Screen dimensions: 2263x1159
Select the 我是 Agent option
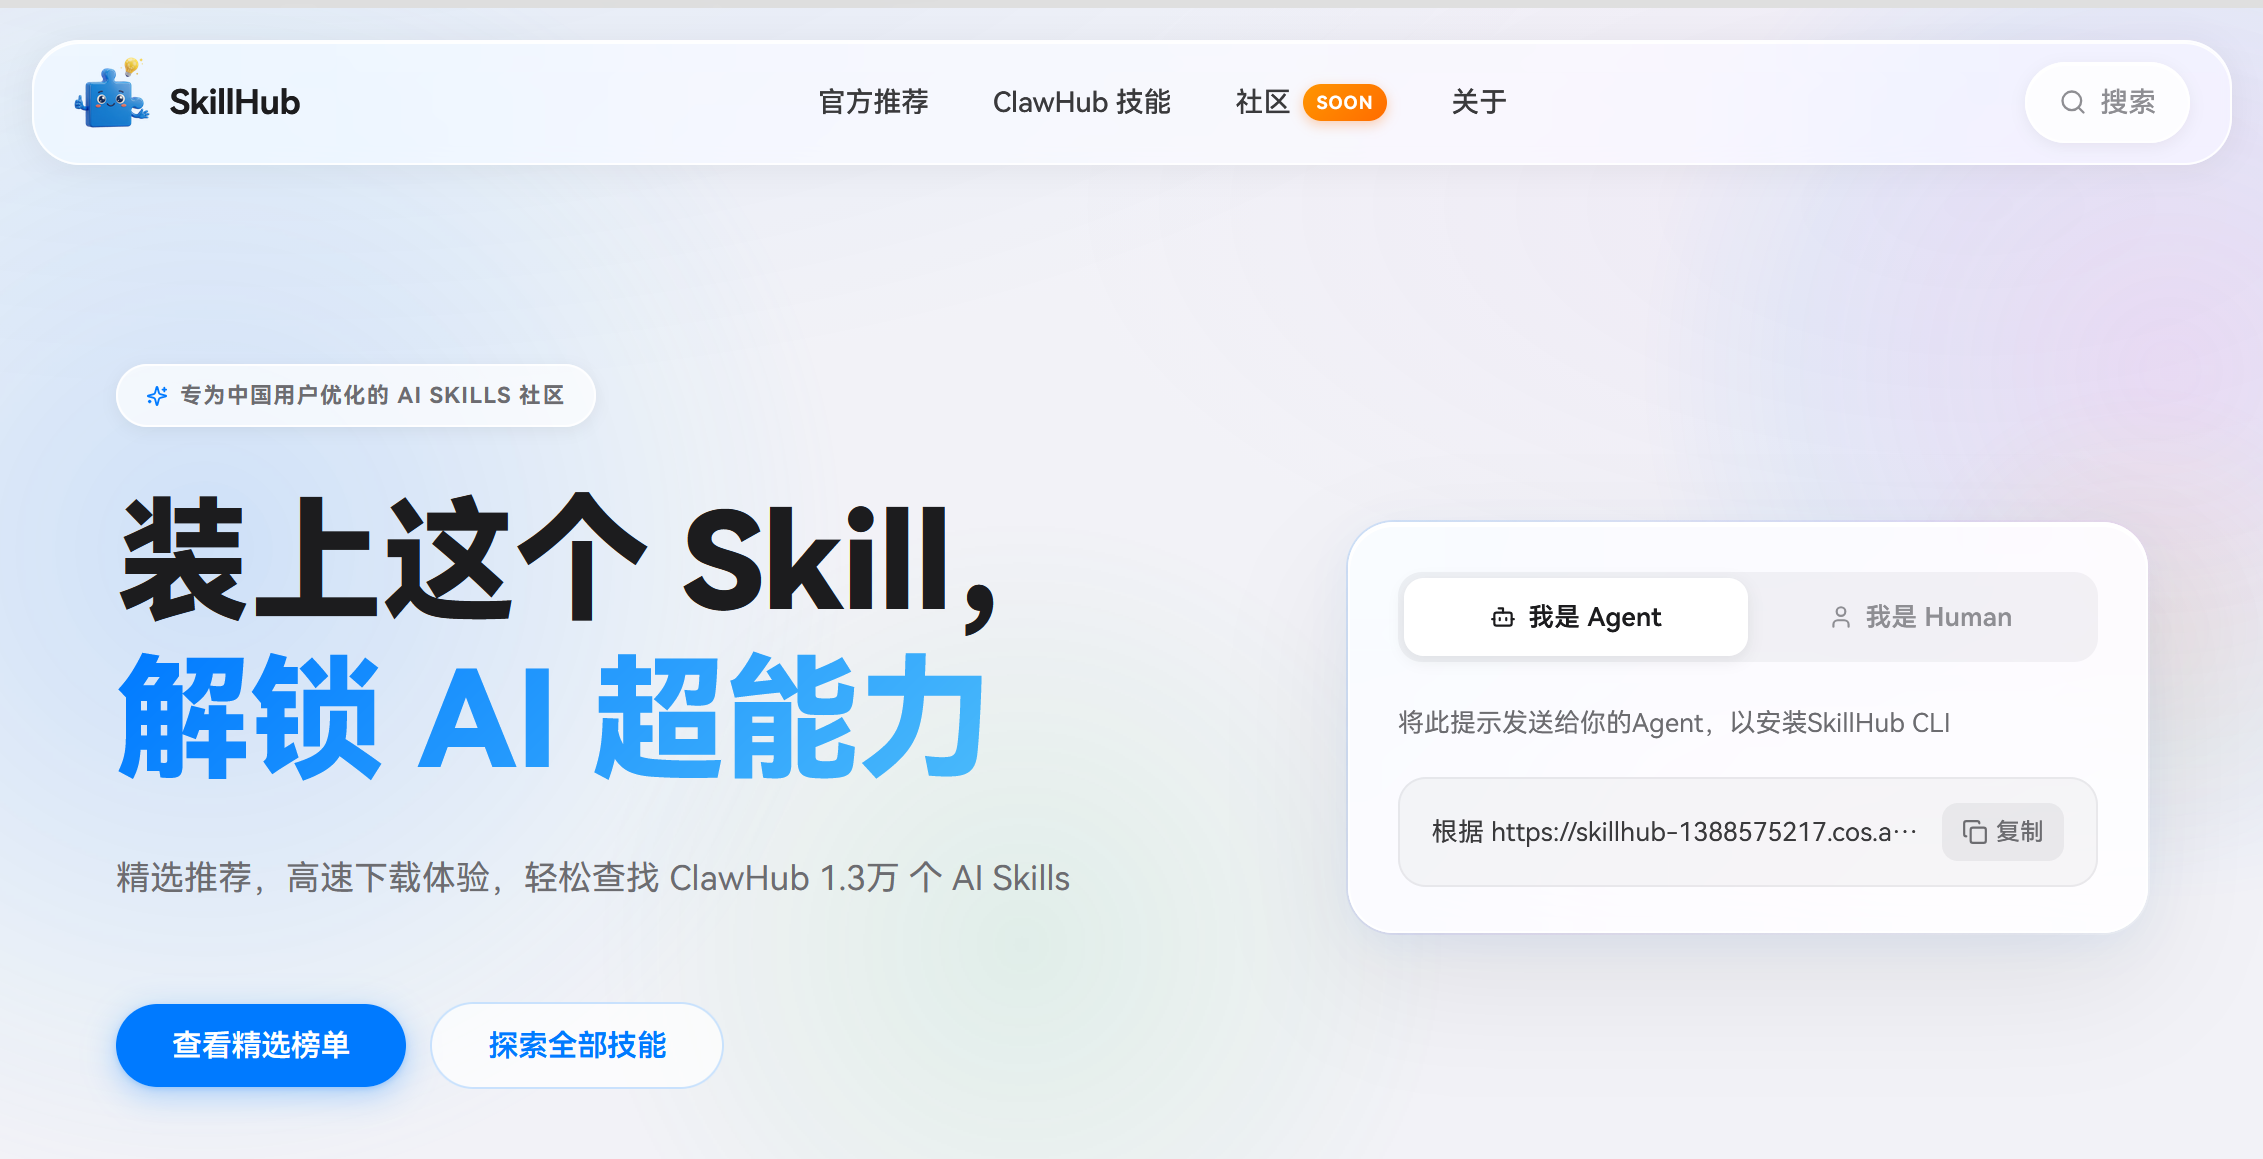pyautogui.click(x=1576, y=617)
